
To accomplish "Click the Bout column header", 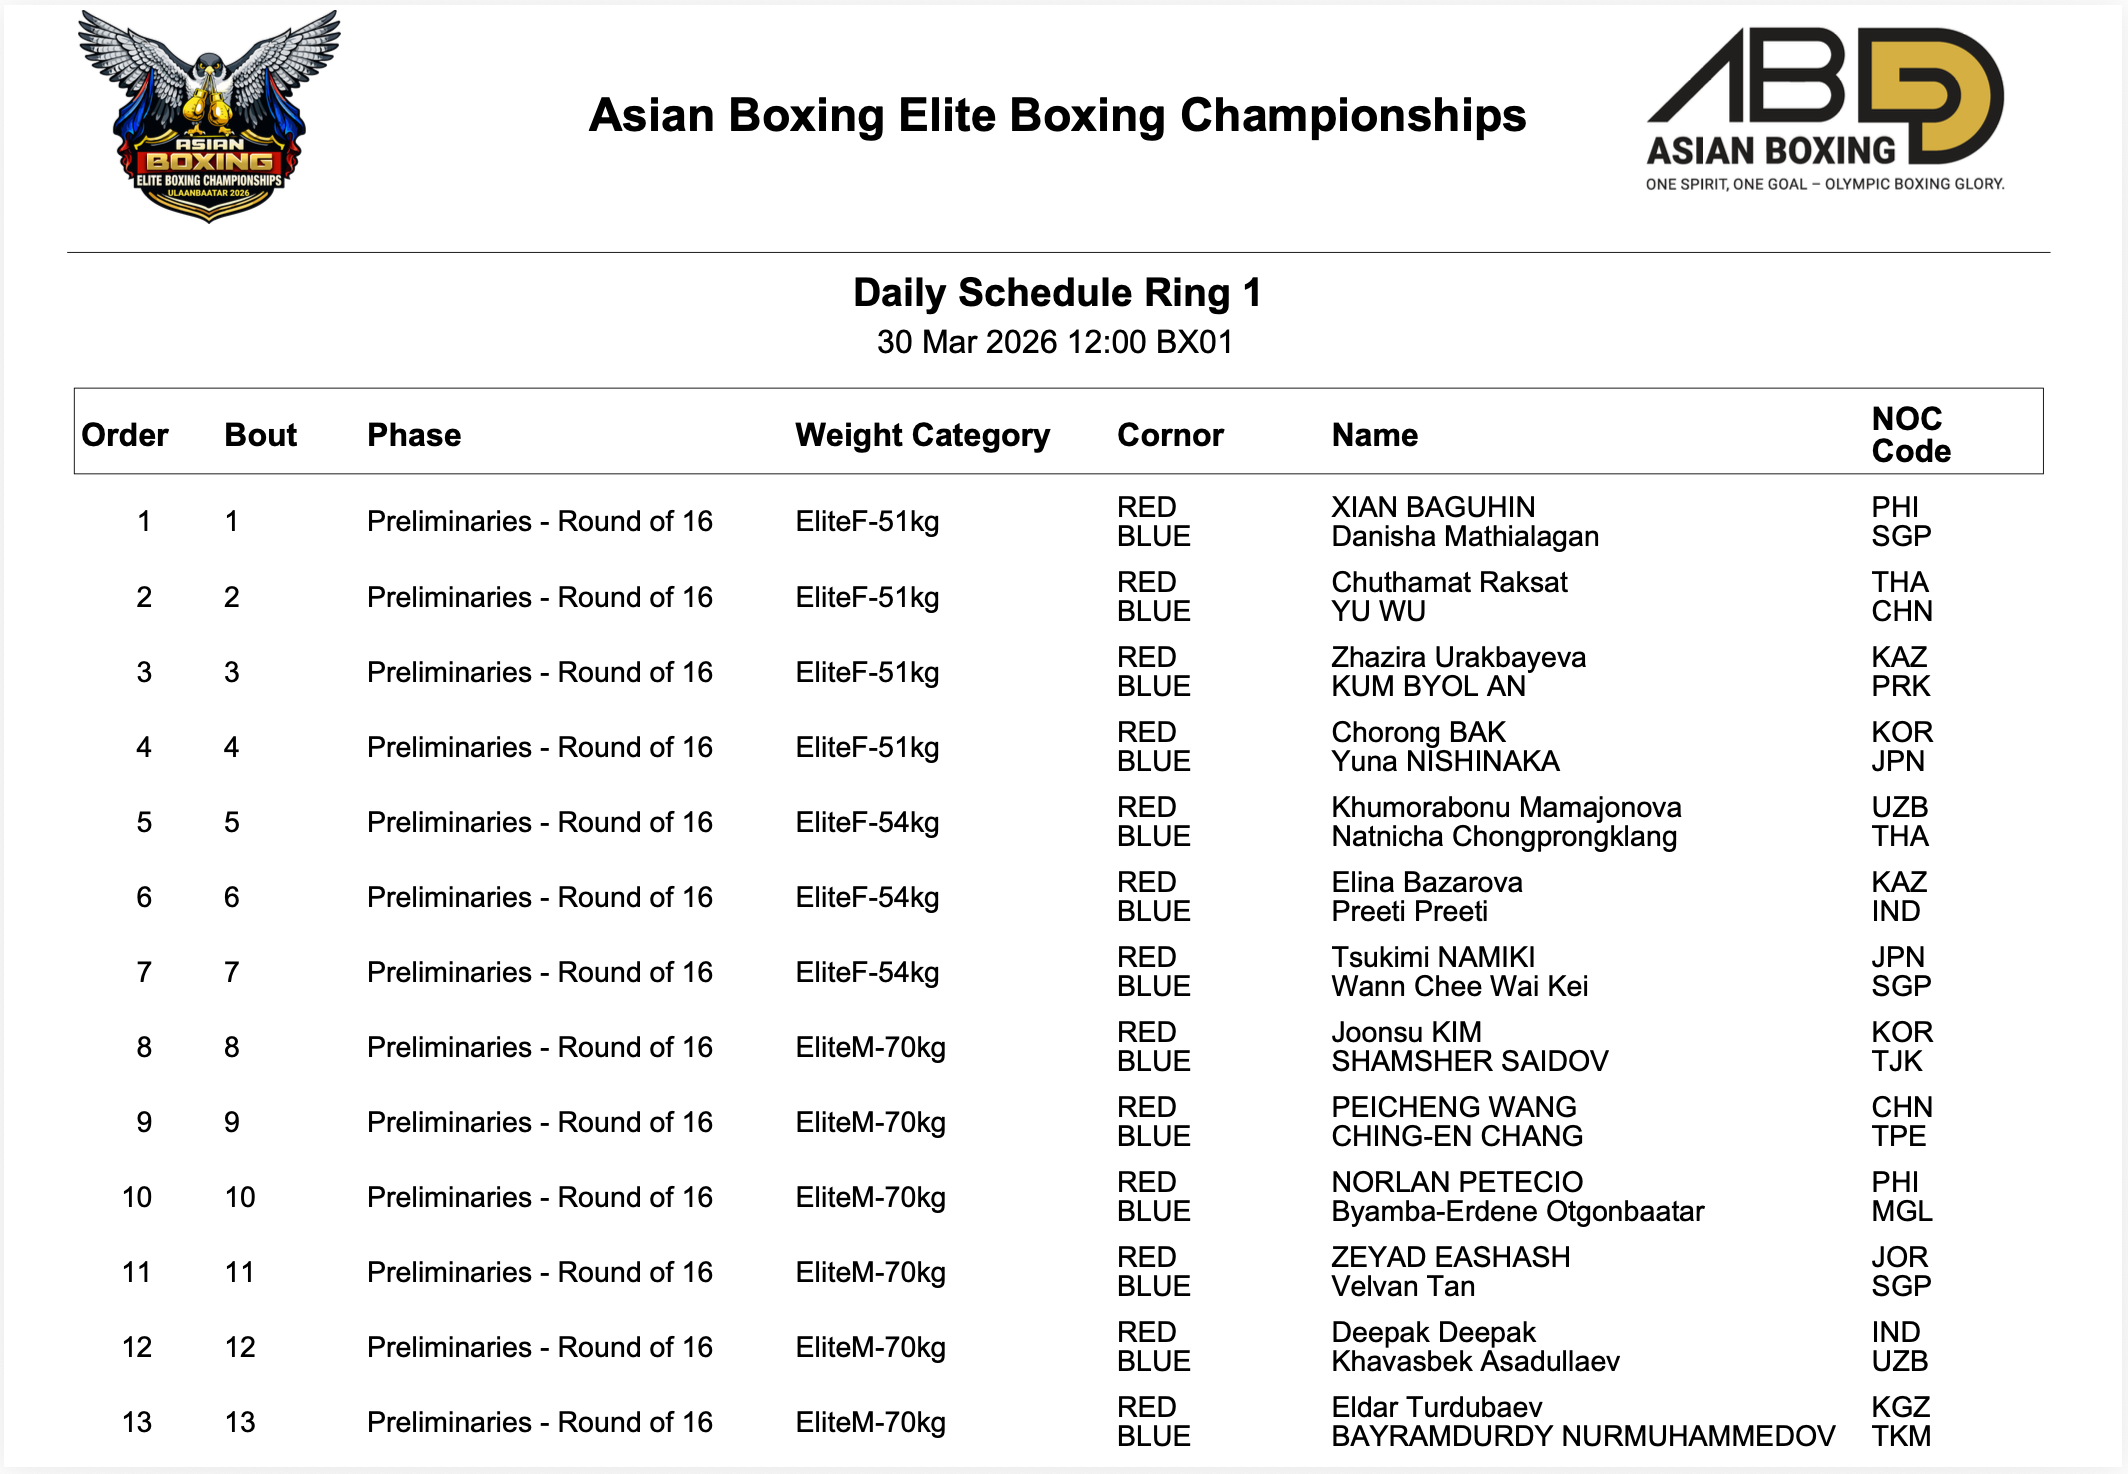I will 260,435.
